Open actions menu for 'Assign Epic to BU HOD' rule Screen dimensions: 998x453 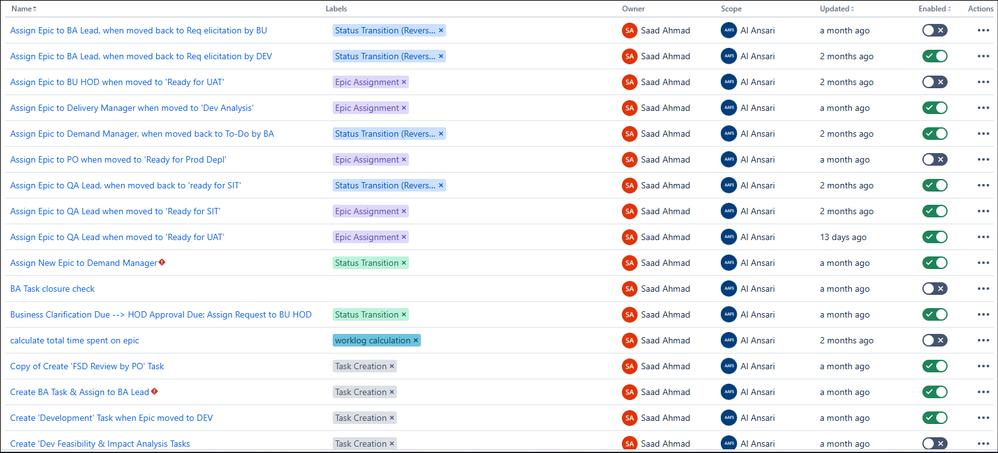983,82
